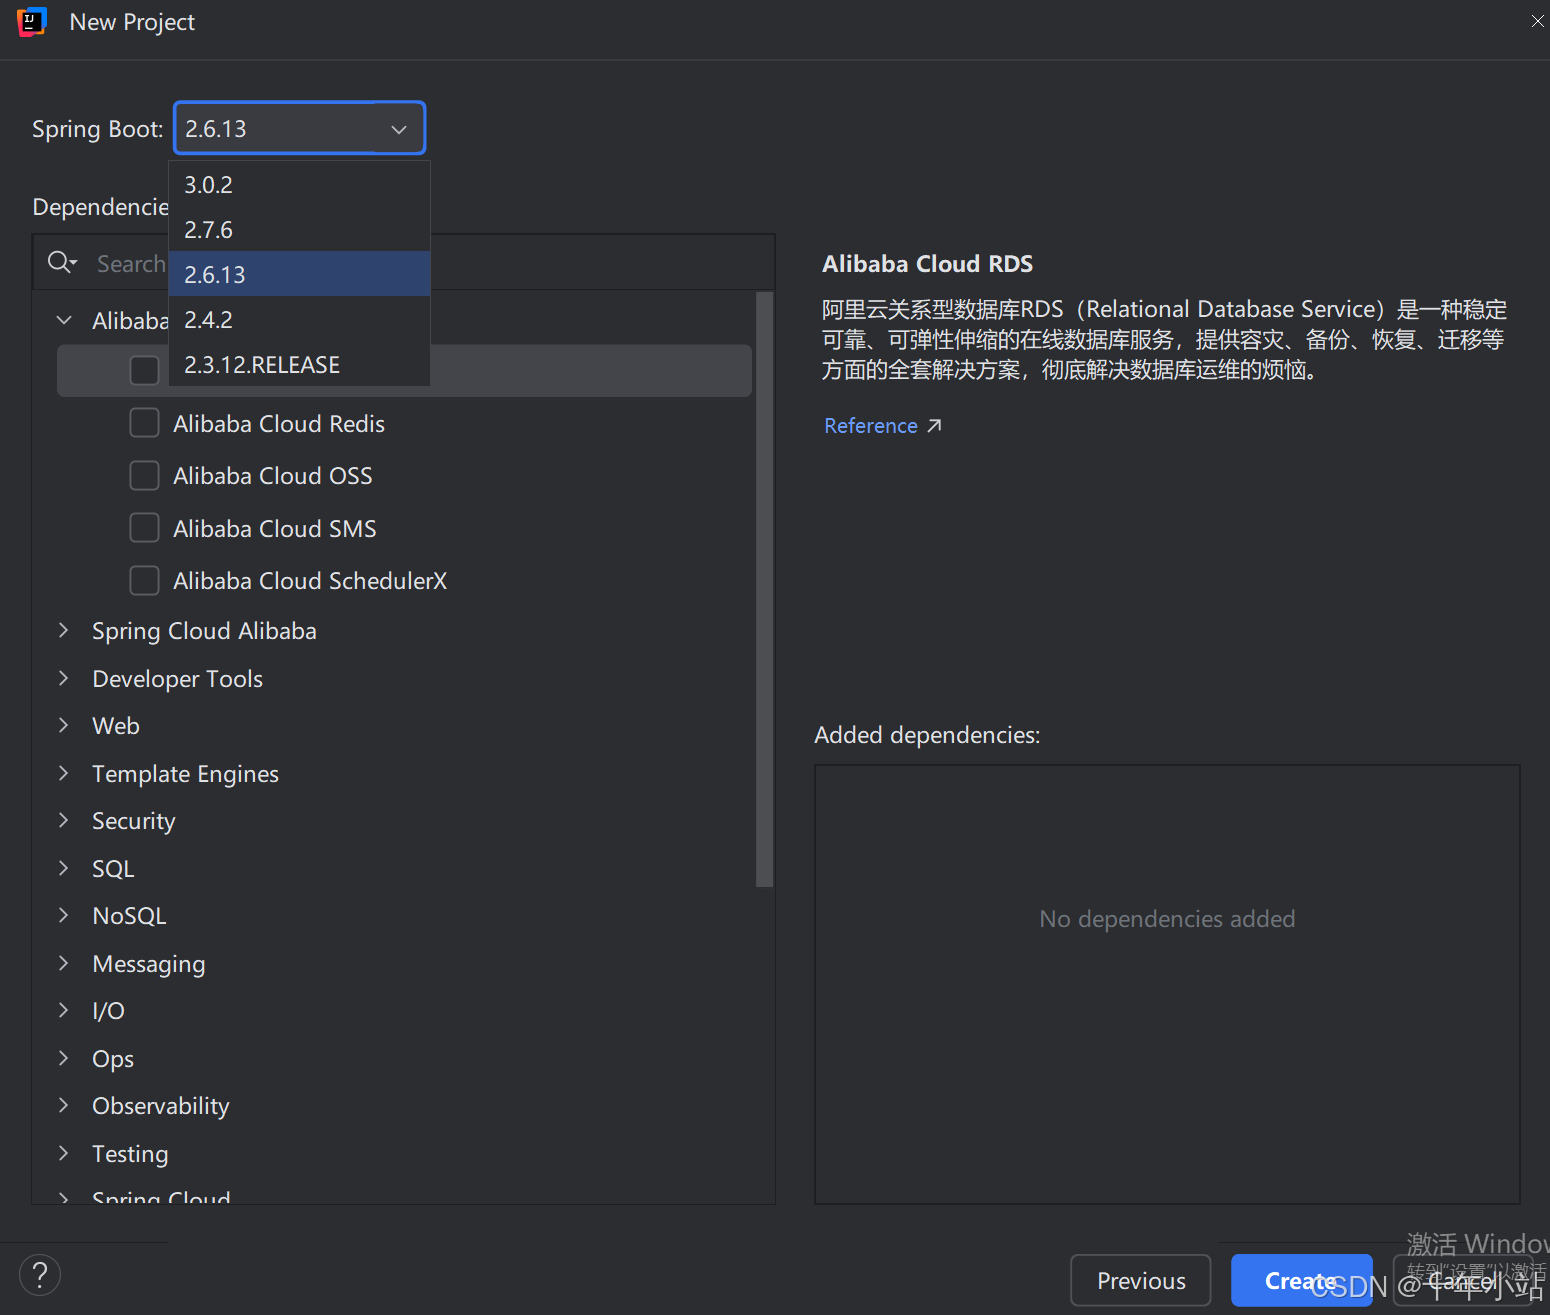Expand the Testing group
This screenshot has width=1550, height=1315.
[64, 1153]
